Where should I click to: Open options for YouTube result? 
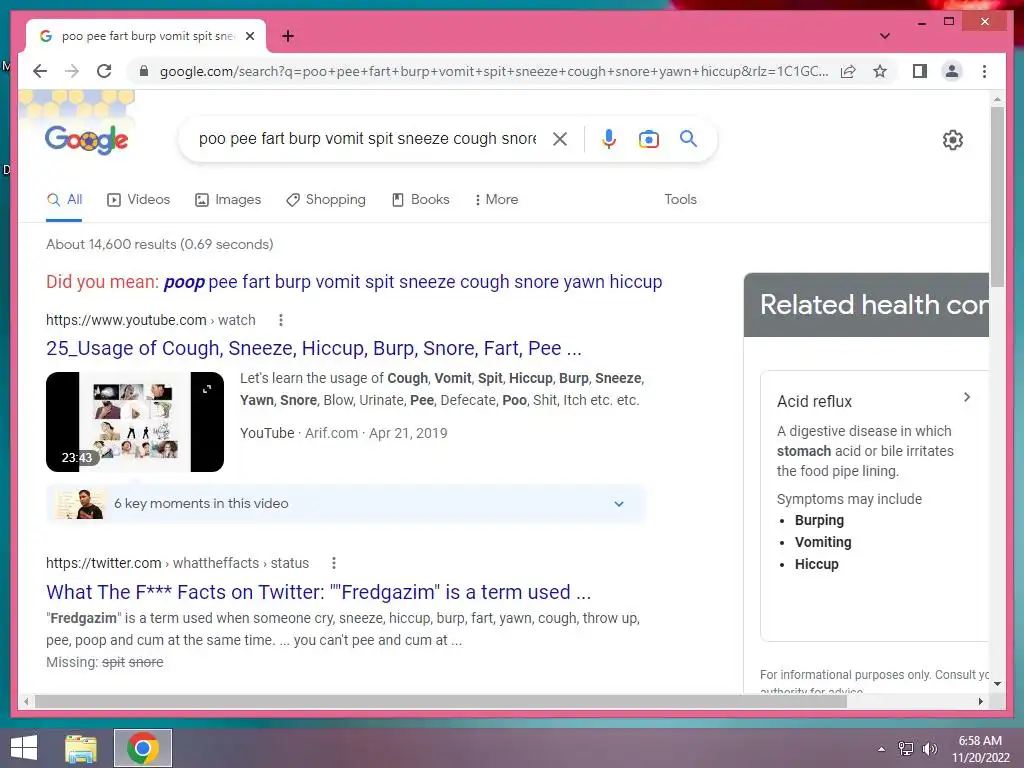280,320
